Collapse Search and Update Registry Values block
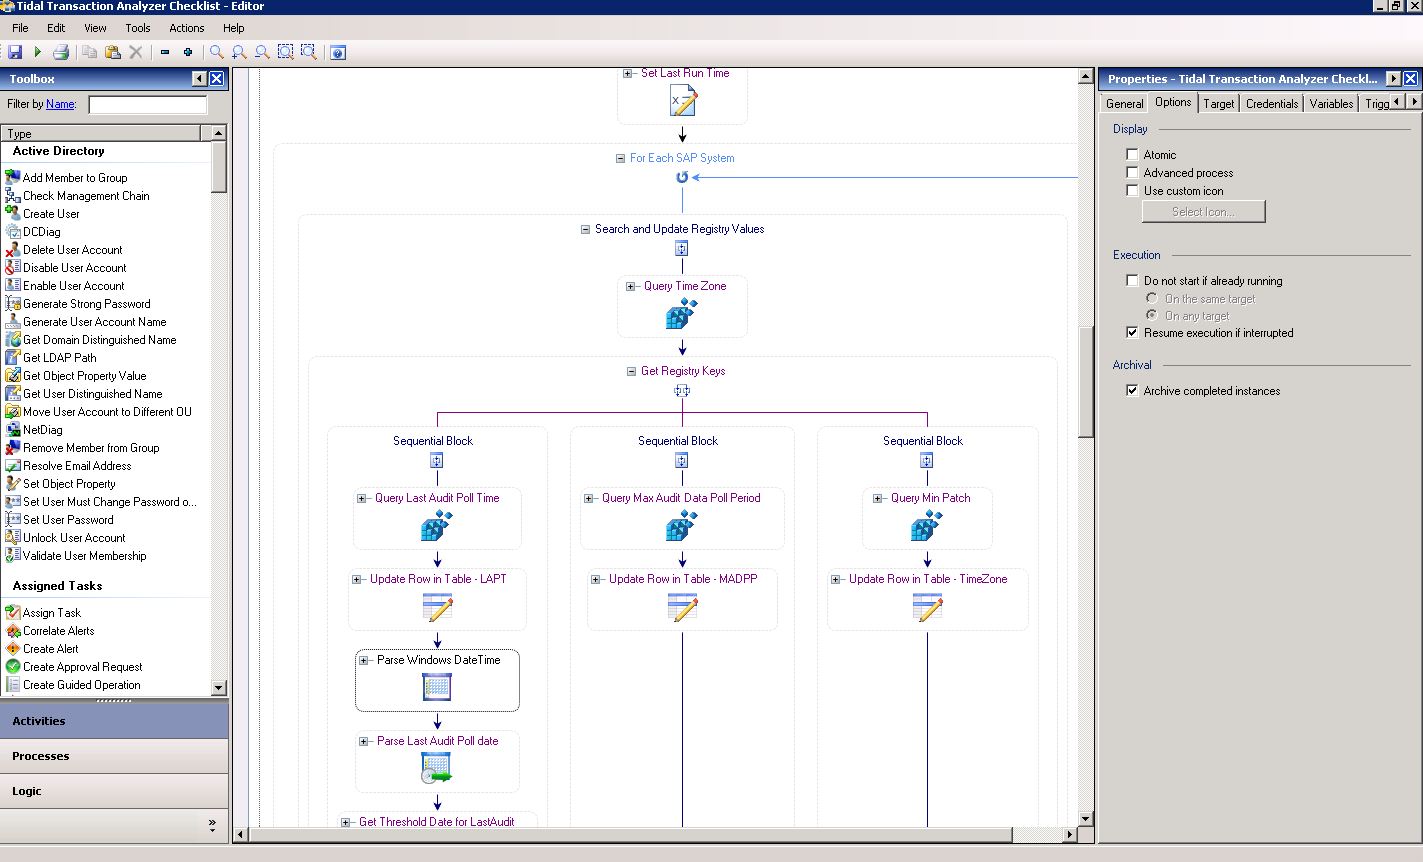 coord(586,229)
